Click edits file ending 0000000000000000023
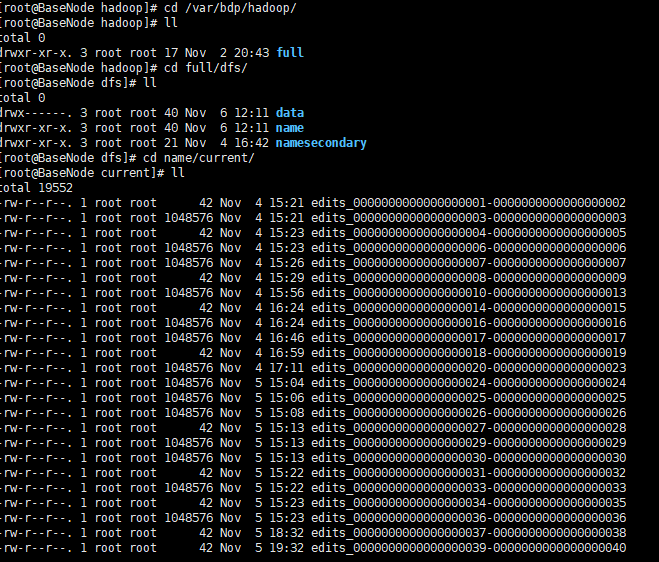The height and width of the screenshot is (562, 659). point(469,368)
